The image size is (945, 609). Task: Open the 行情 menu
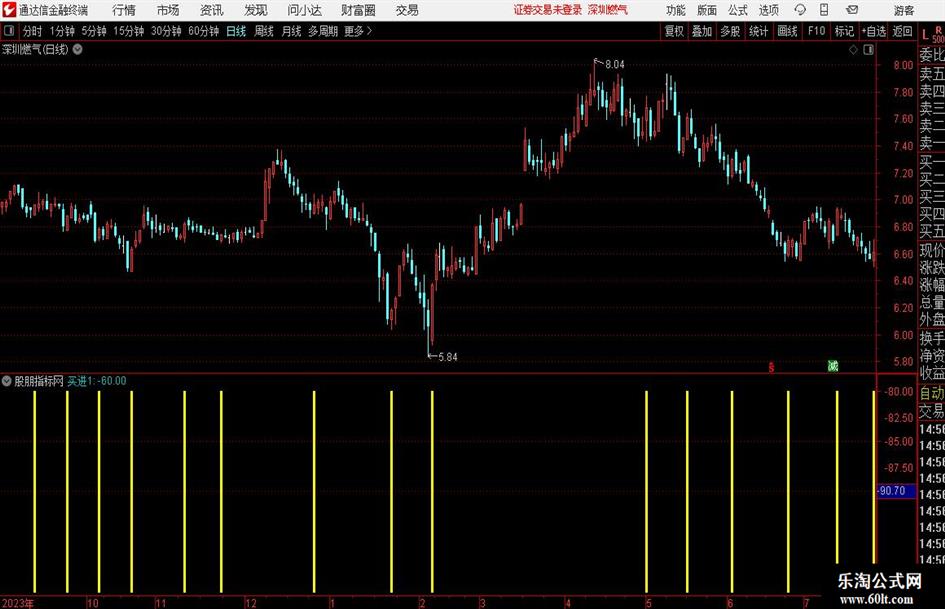tap(124, 10)
